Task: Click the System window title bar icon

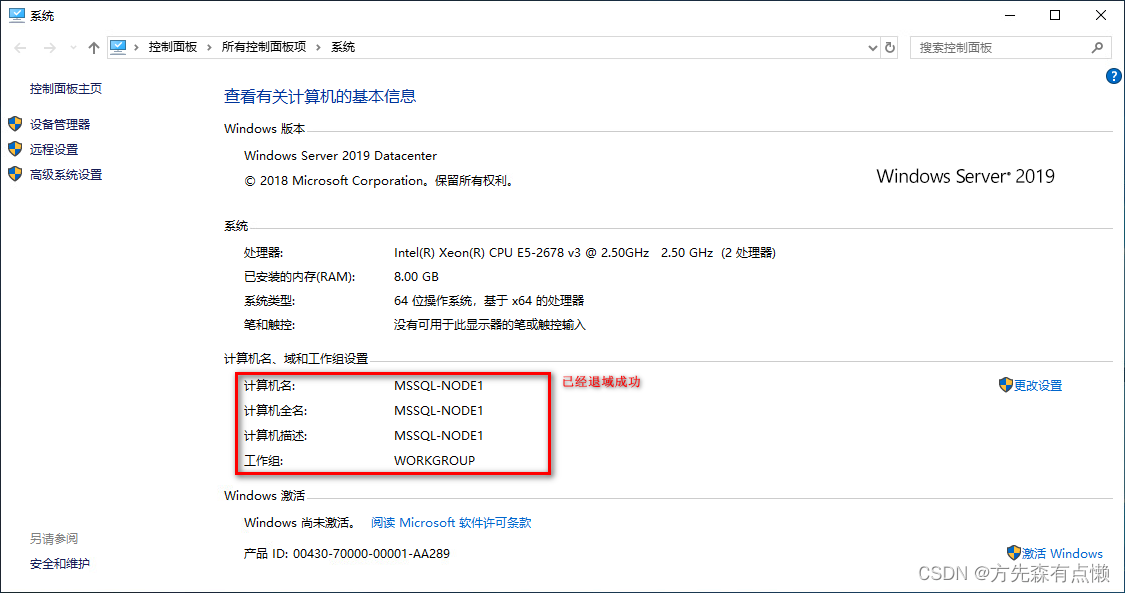Action: click(x=16, y=15)
